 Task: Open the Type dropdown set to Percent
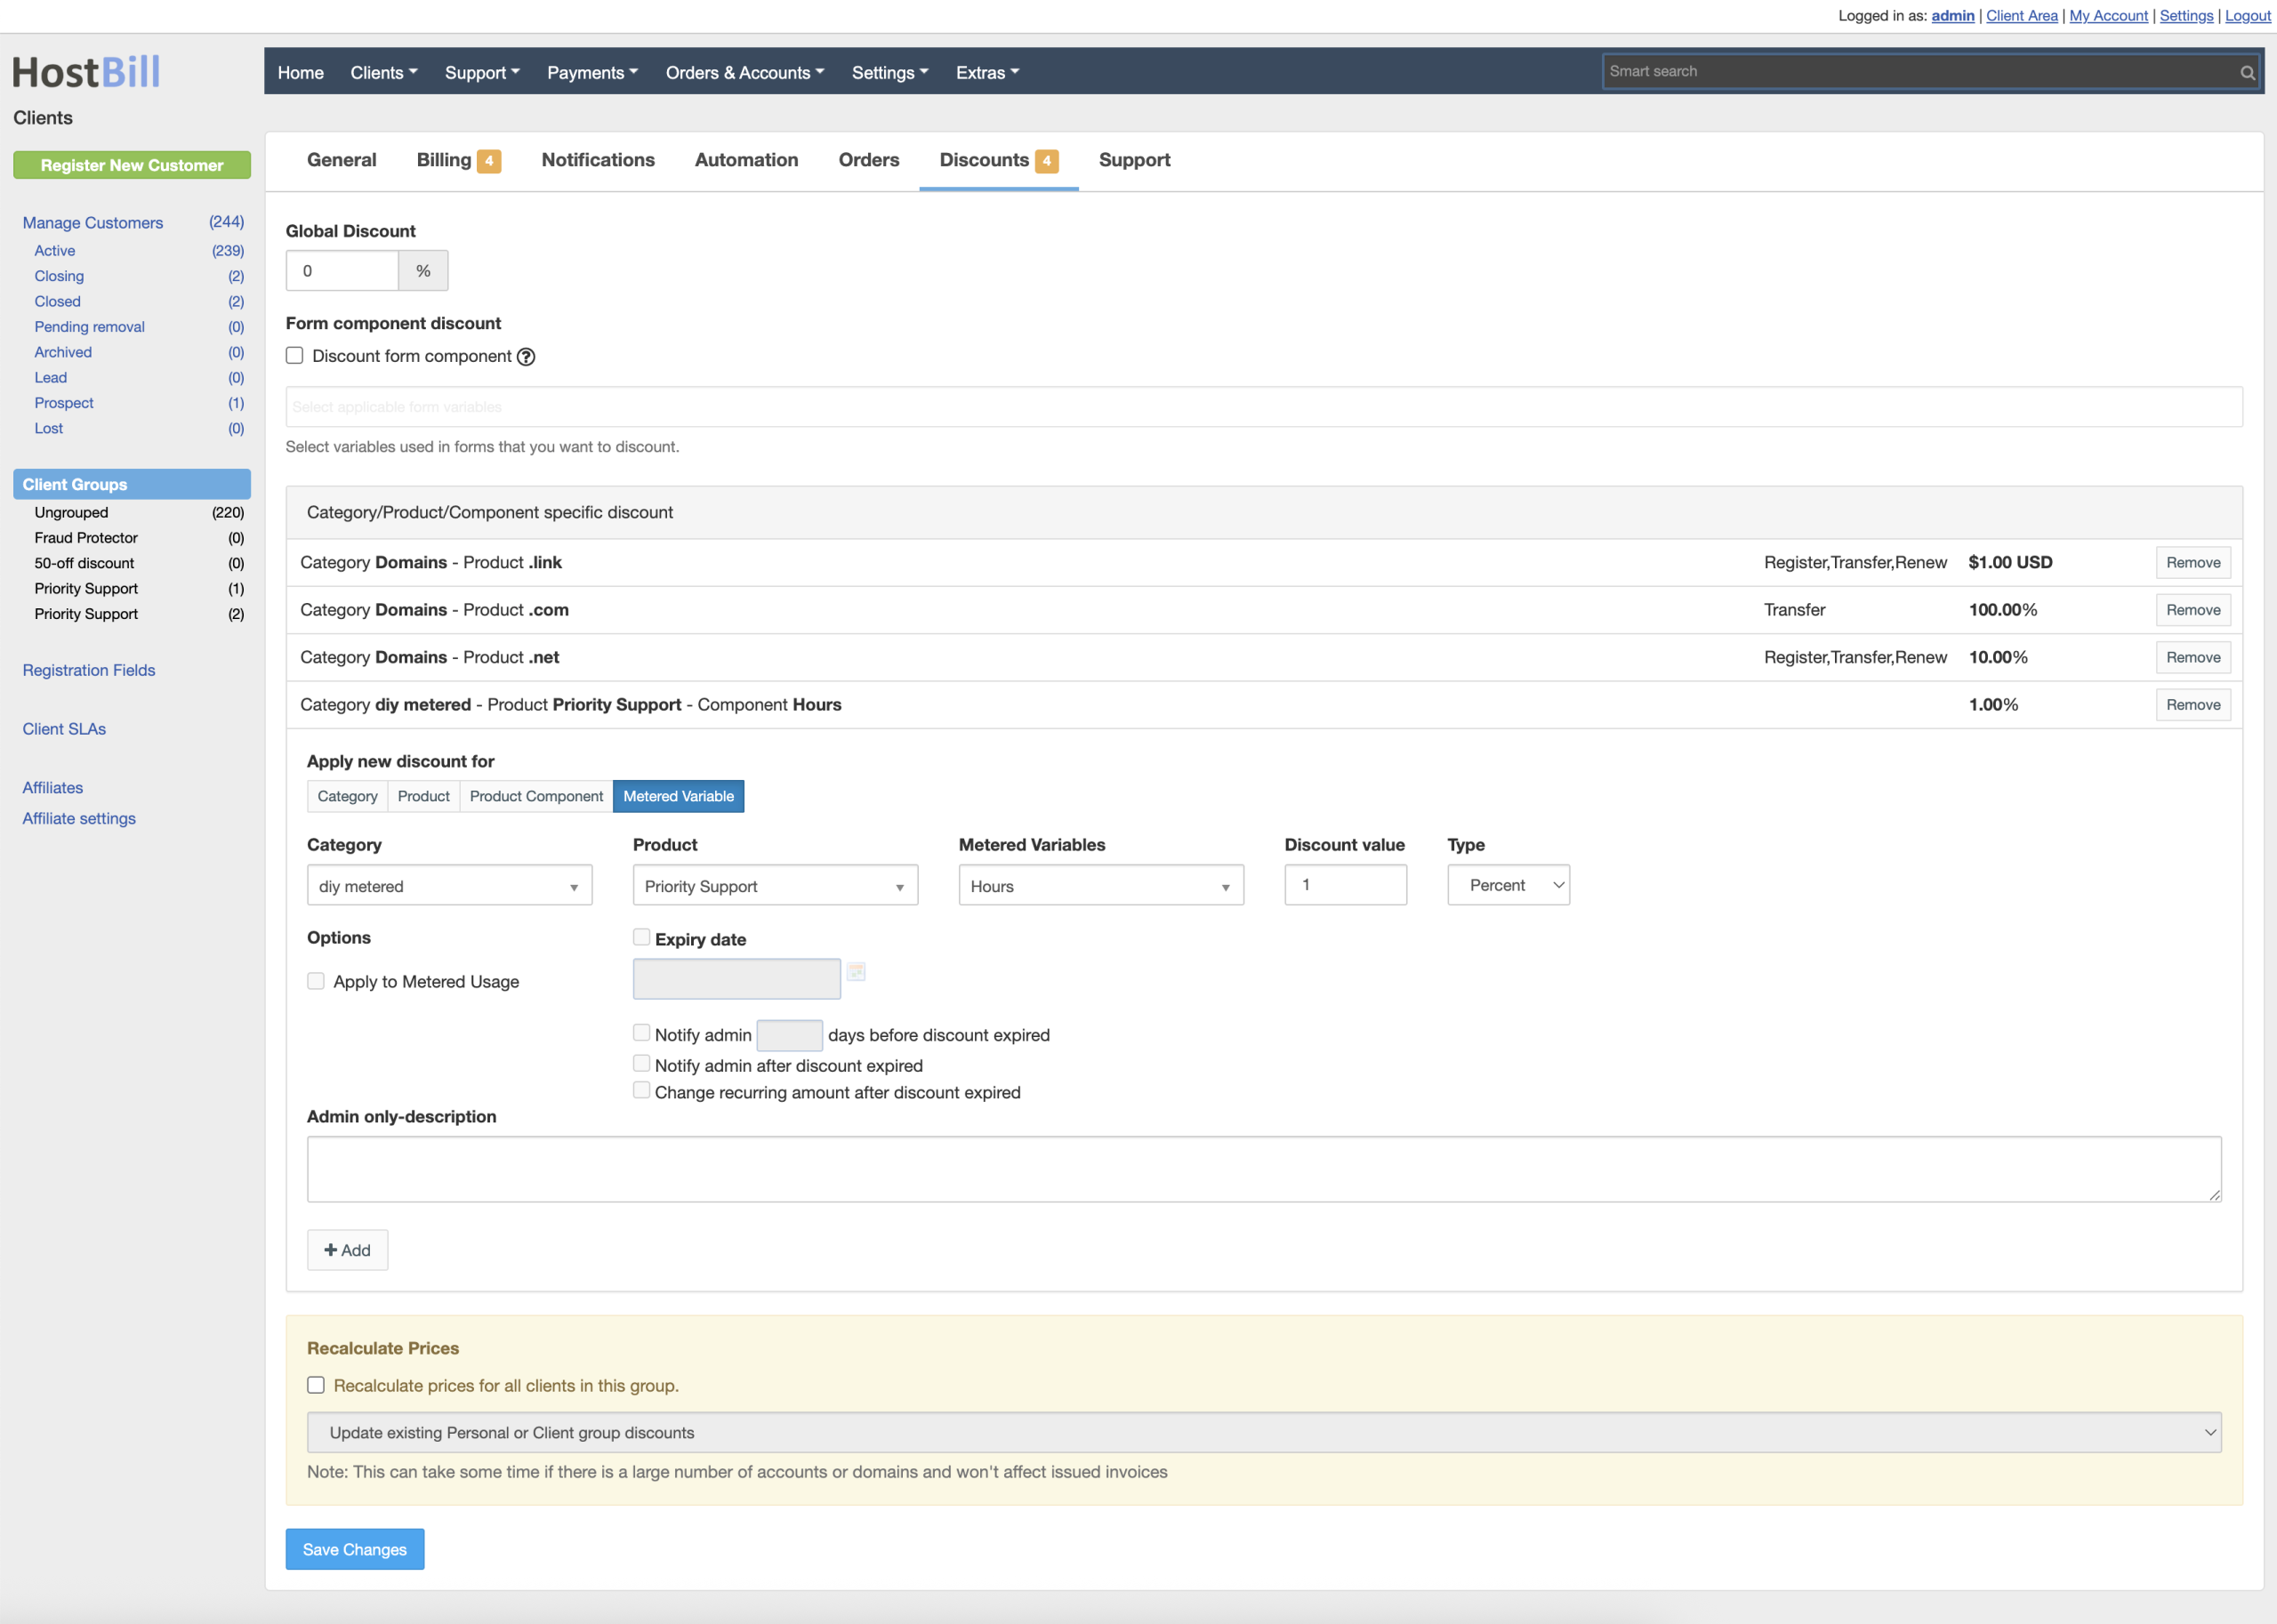coord(1509,886)
